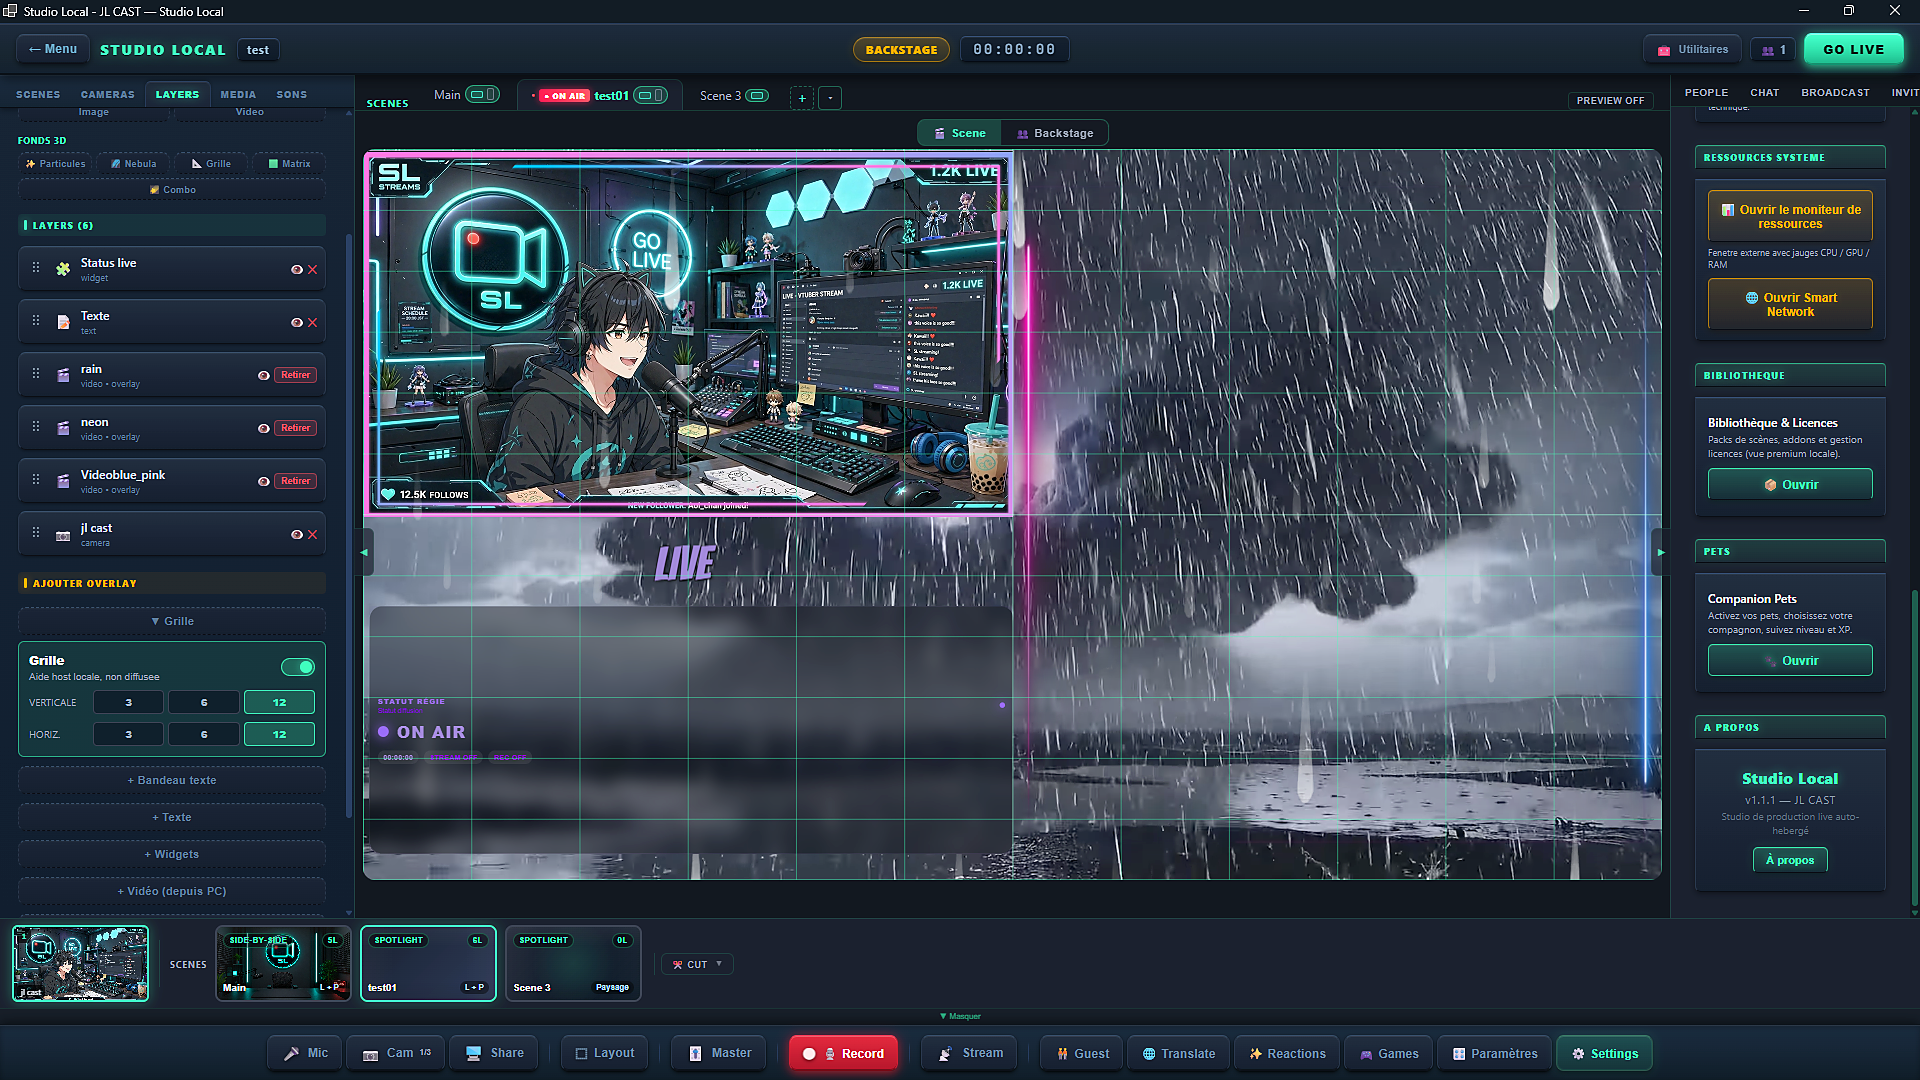The width and height of the screenshot is (1920, 1080).
Task: Click the GO LIVE button
Action: [1853, 49]
